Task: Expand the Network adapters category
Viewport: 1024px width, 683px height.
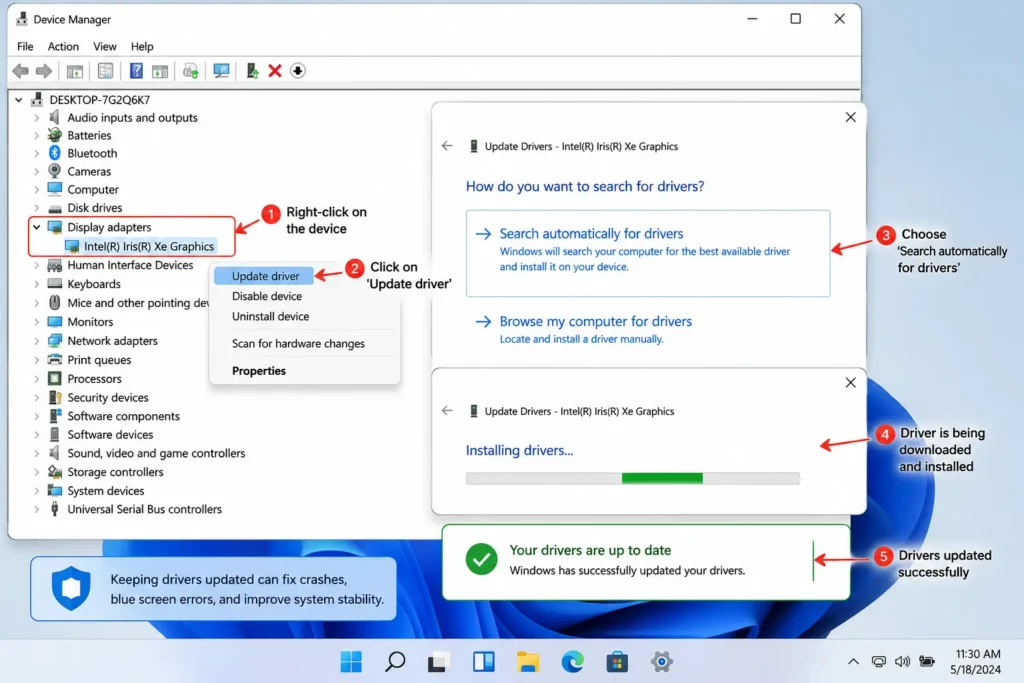Action: pyautogui.click(x=37, y=341)
